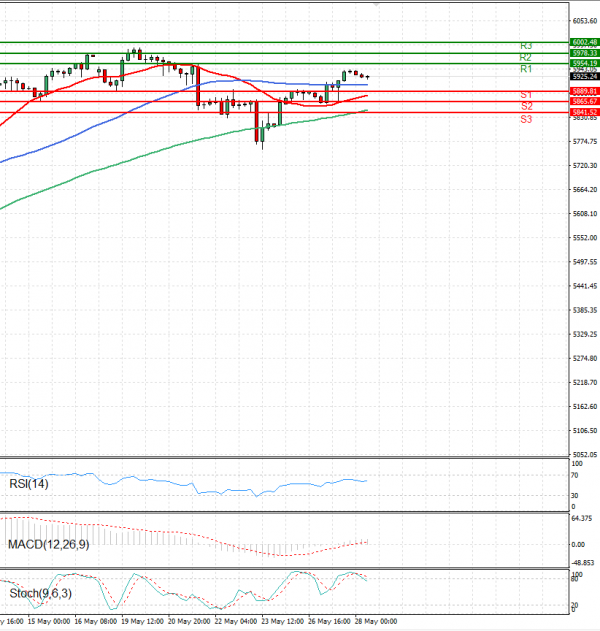Image resolution: width=600 pixels, height=631 pixels.
Task: Click the 5552.00 price axis value
Action: [x=585, y=238]
